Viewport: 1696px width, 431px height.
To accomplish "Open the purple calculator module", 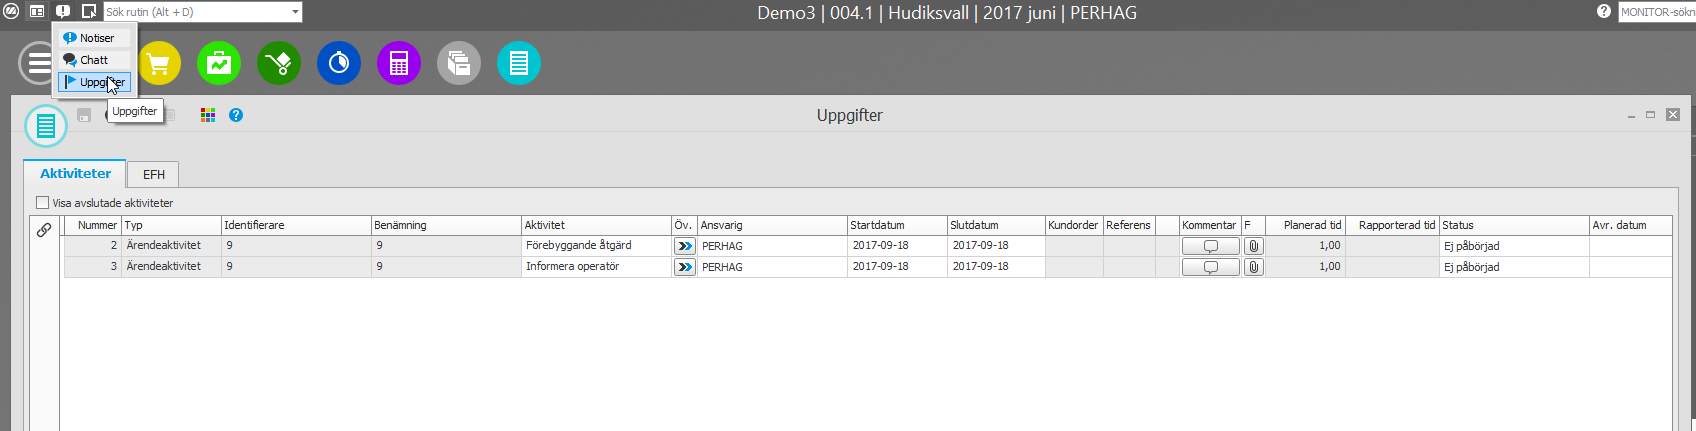I will click(399, 64).
